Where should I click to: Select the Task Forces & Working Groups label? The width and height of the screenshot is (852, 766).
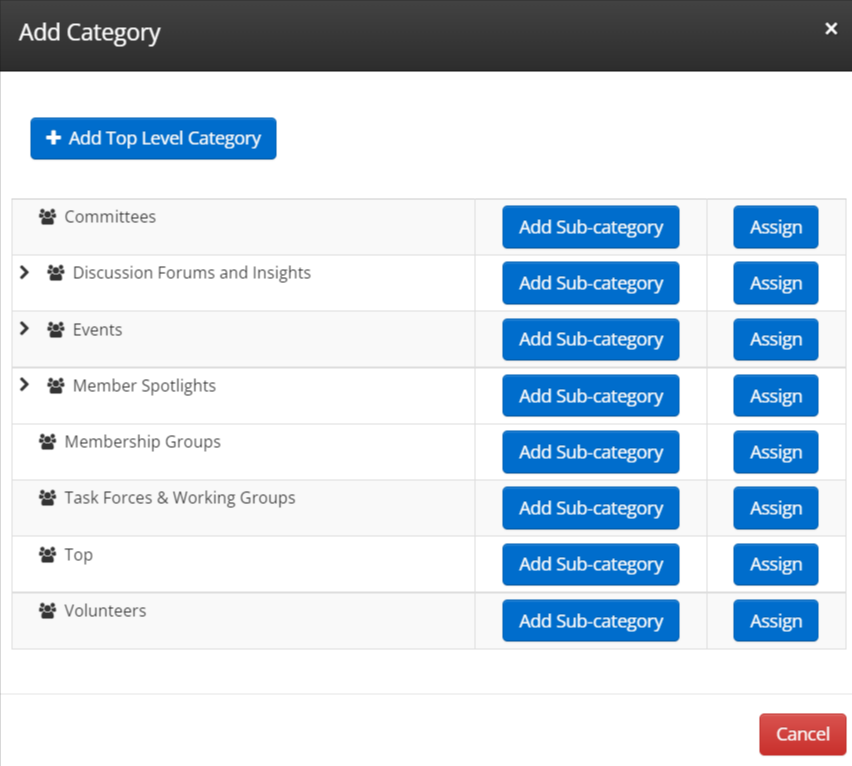click(180, 498)
